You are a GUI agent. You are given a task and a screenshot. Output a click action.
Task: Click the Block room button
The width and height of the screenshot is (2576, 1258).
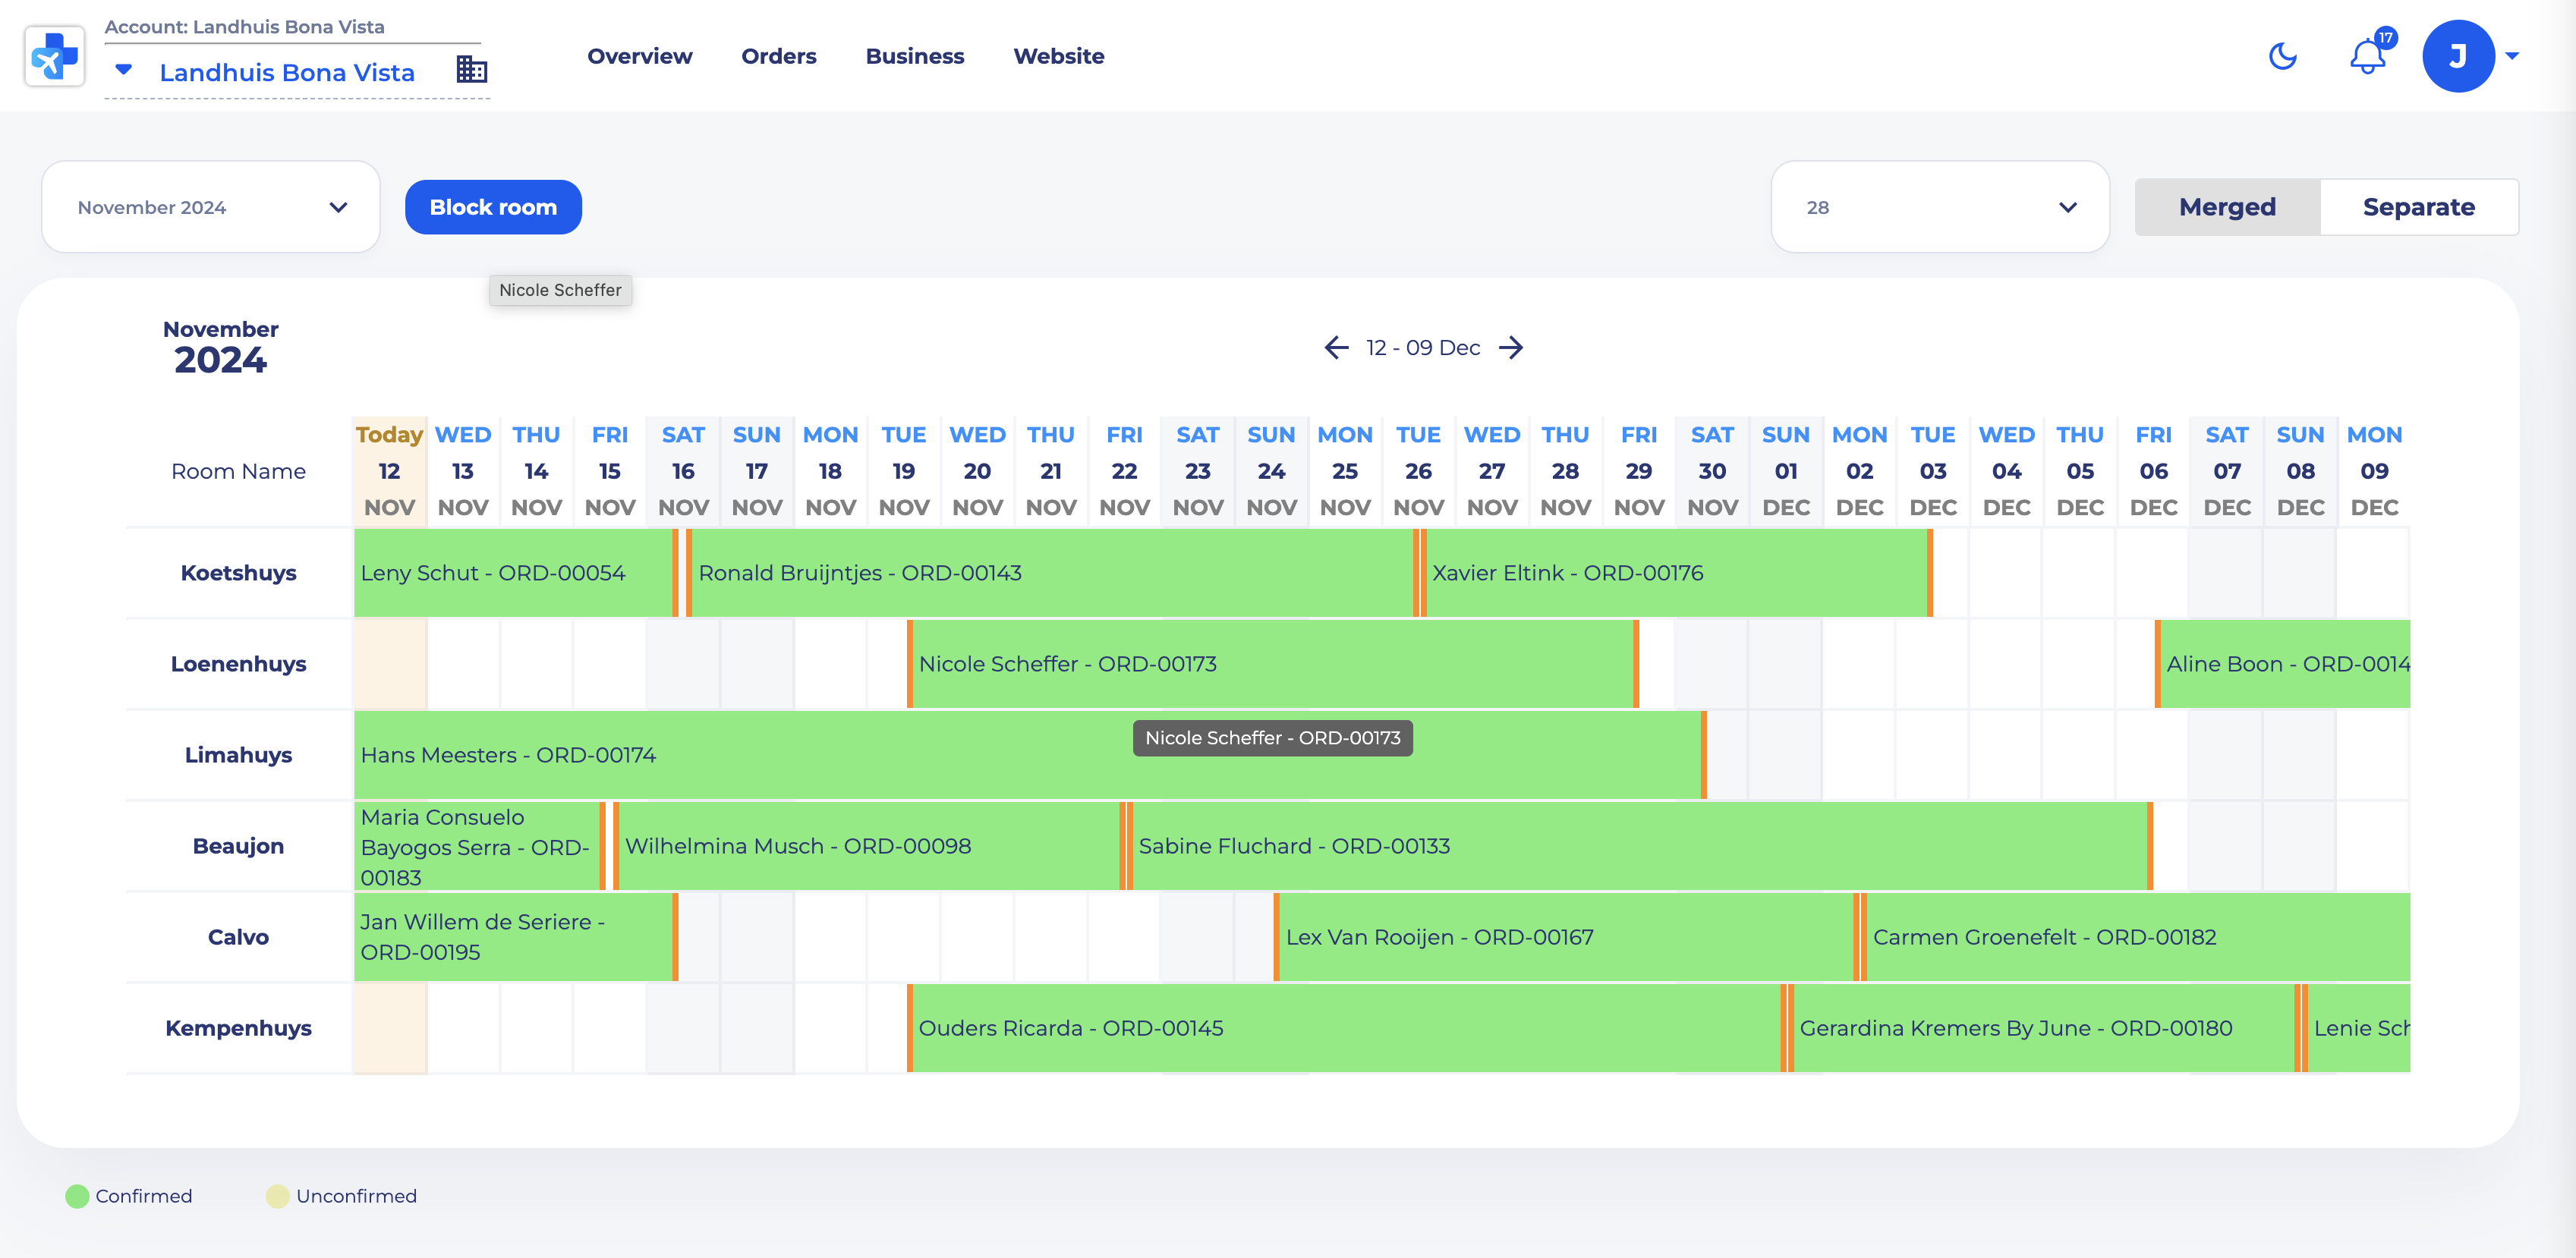493,207
